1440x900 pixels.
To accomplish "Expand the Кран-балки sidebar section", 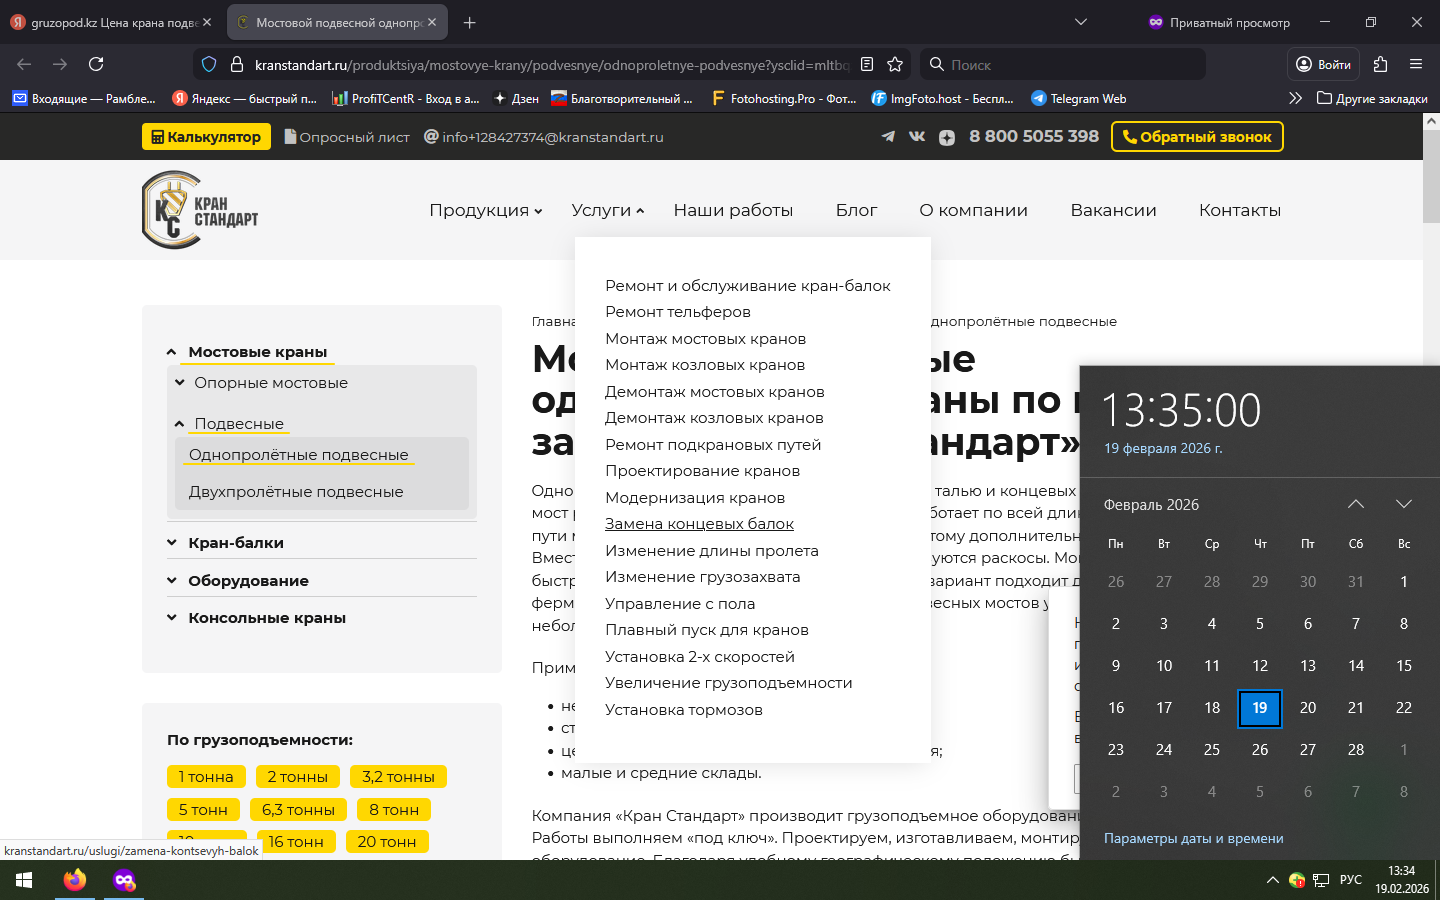I will [236, 543].
